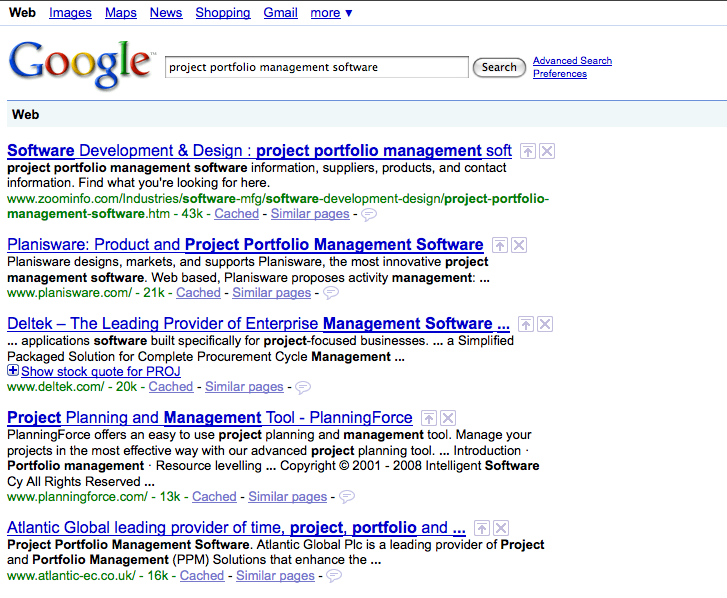727x598 pixels.
Task: Open search Preferences link
Action: [560, 74]
